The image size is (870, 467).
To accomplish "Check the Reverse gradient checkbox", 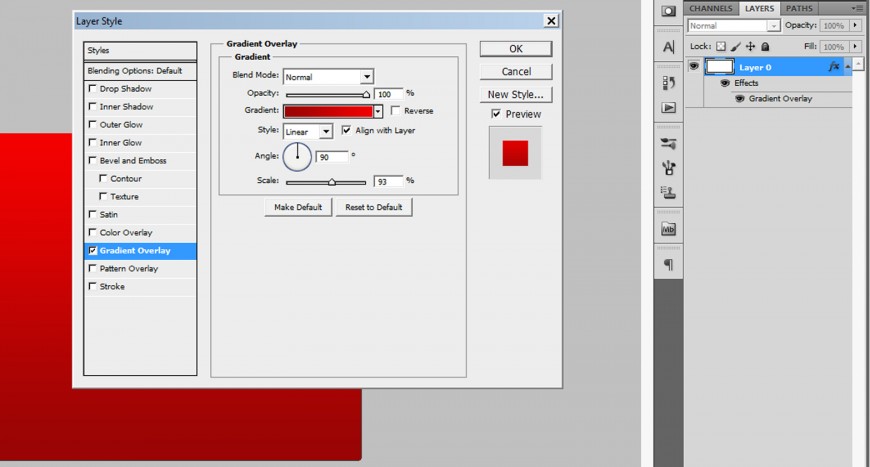I will point(395,110).
